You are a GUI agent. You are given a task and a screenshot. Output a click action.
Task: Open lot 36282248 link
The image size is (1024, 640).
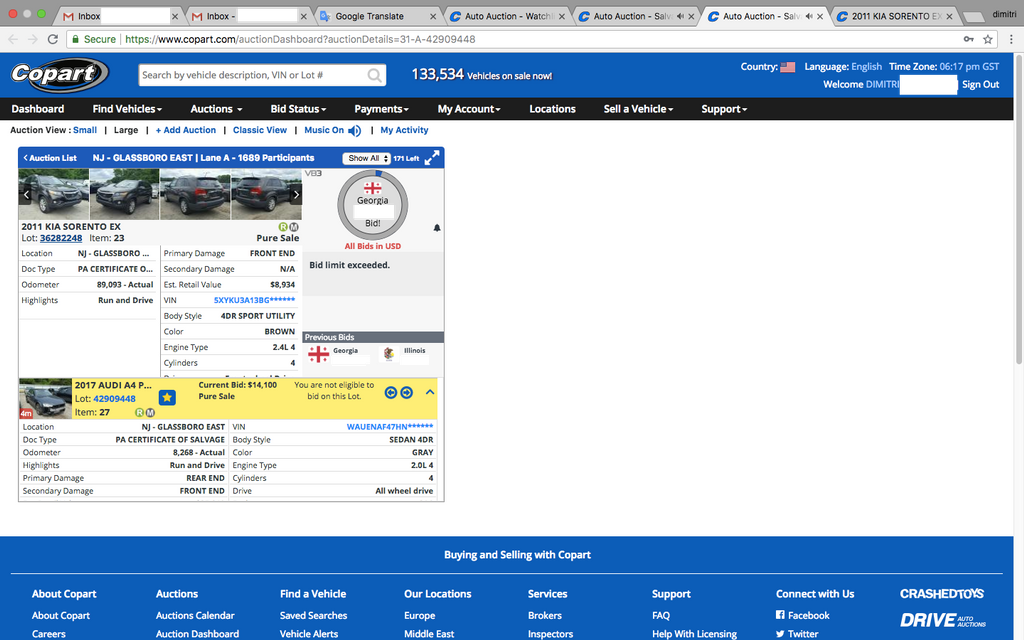click(61, 238)
